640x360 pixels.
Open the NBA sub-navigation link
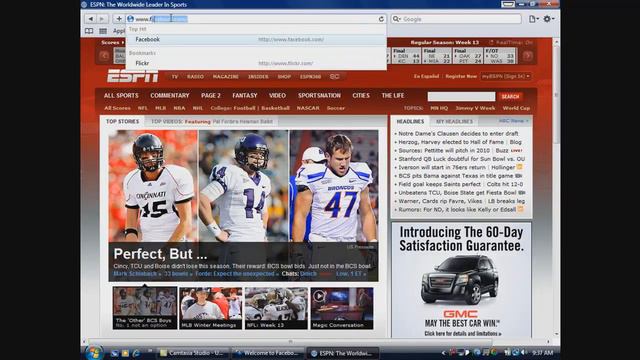(179, 108)
